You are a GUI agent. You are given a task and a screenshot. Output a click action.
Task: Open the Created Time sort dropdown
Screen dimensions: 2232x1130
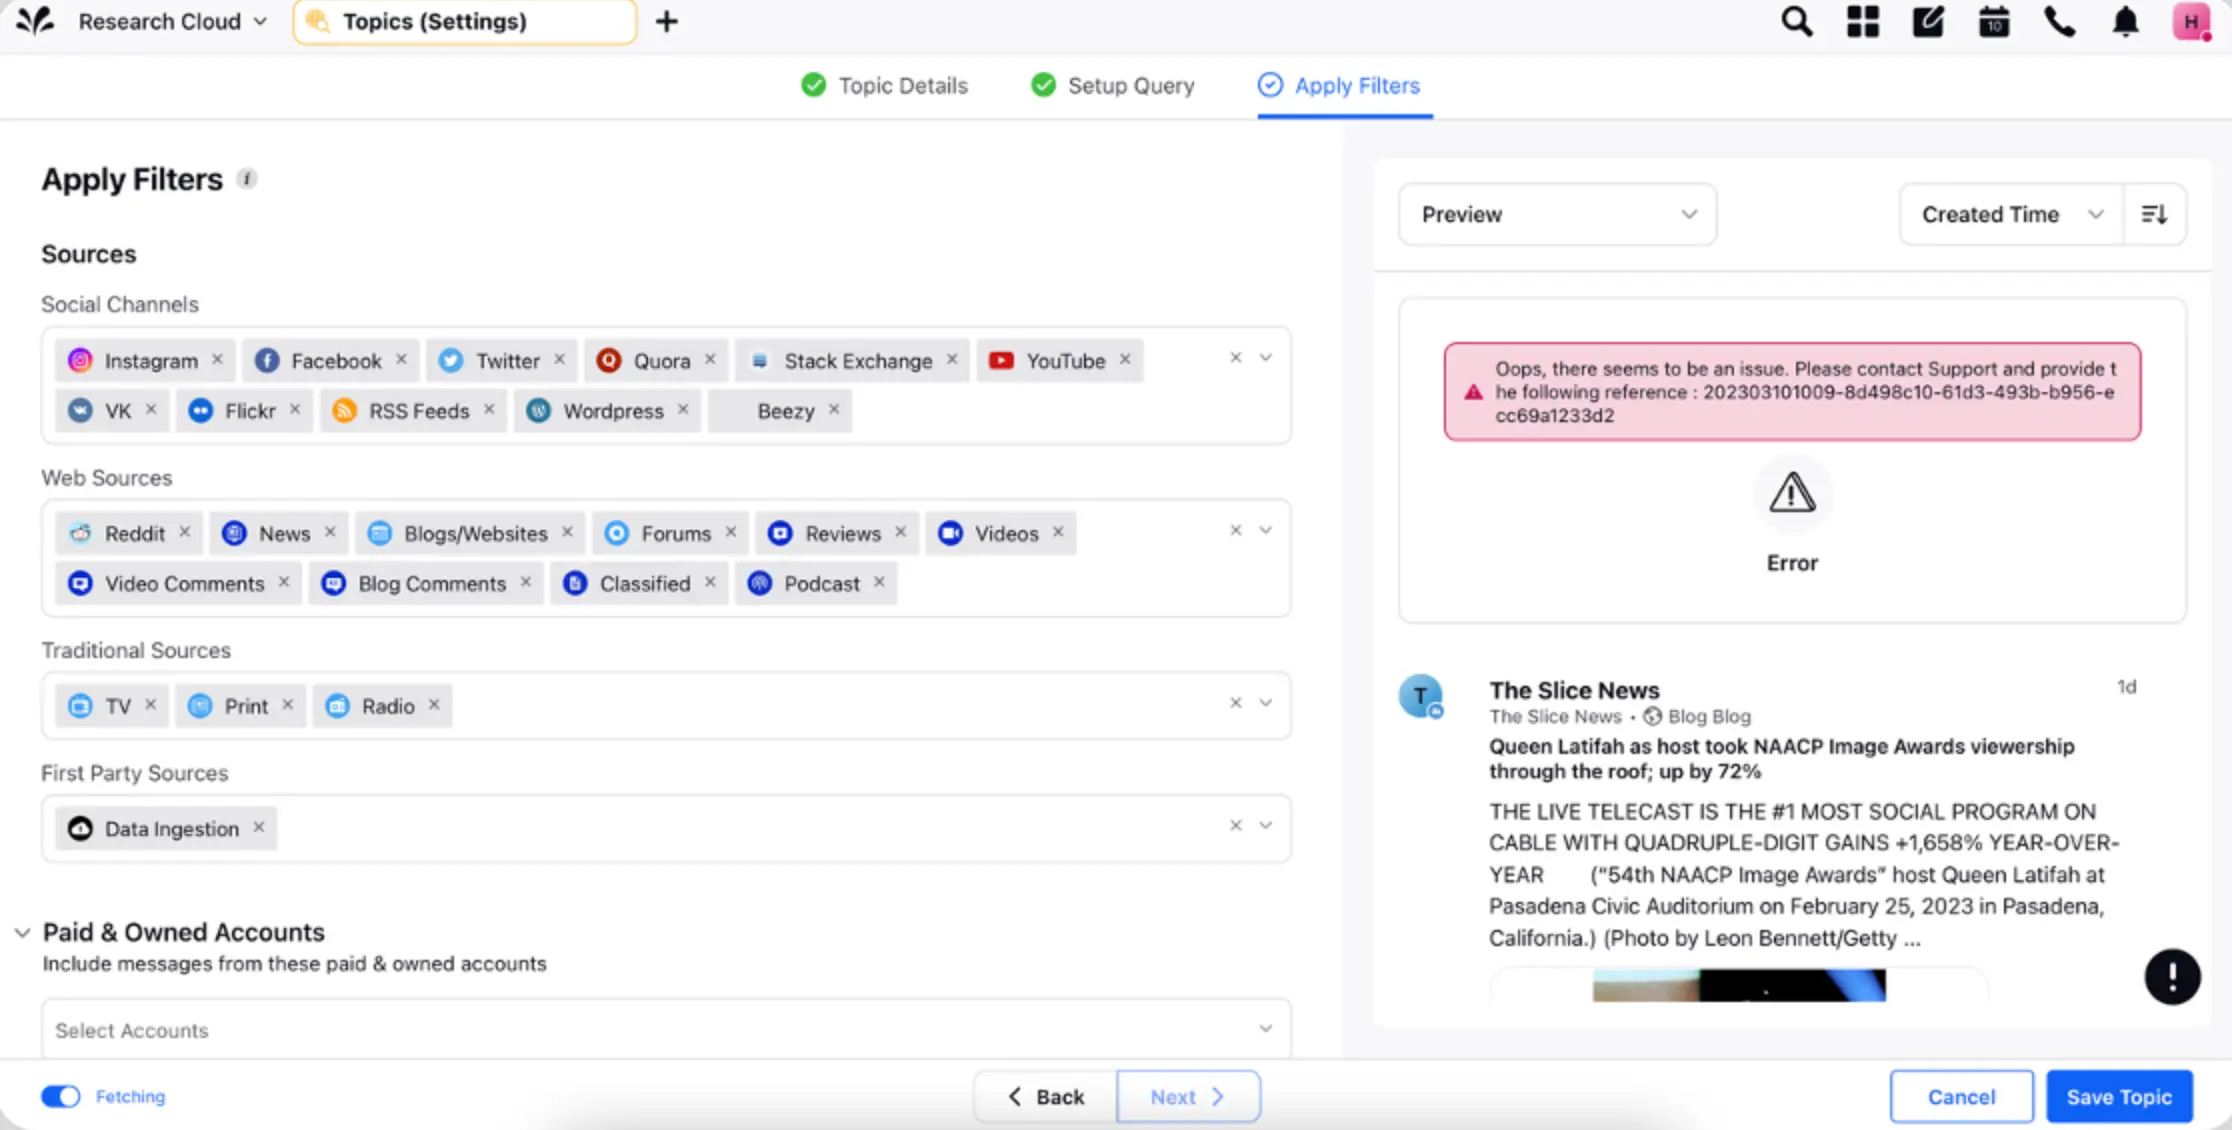(x=2011, y=214)
